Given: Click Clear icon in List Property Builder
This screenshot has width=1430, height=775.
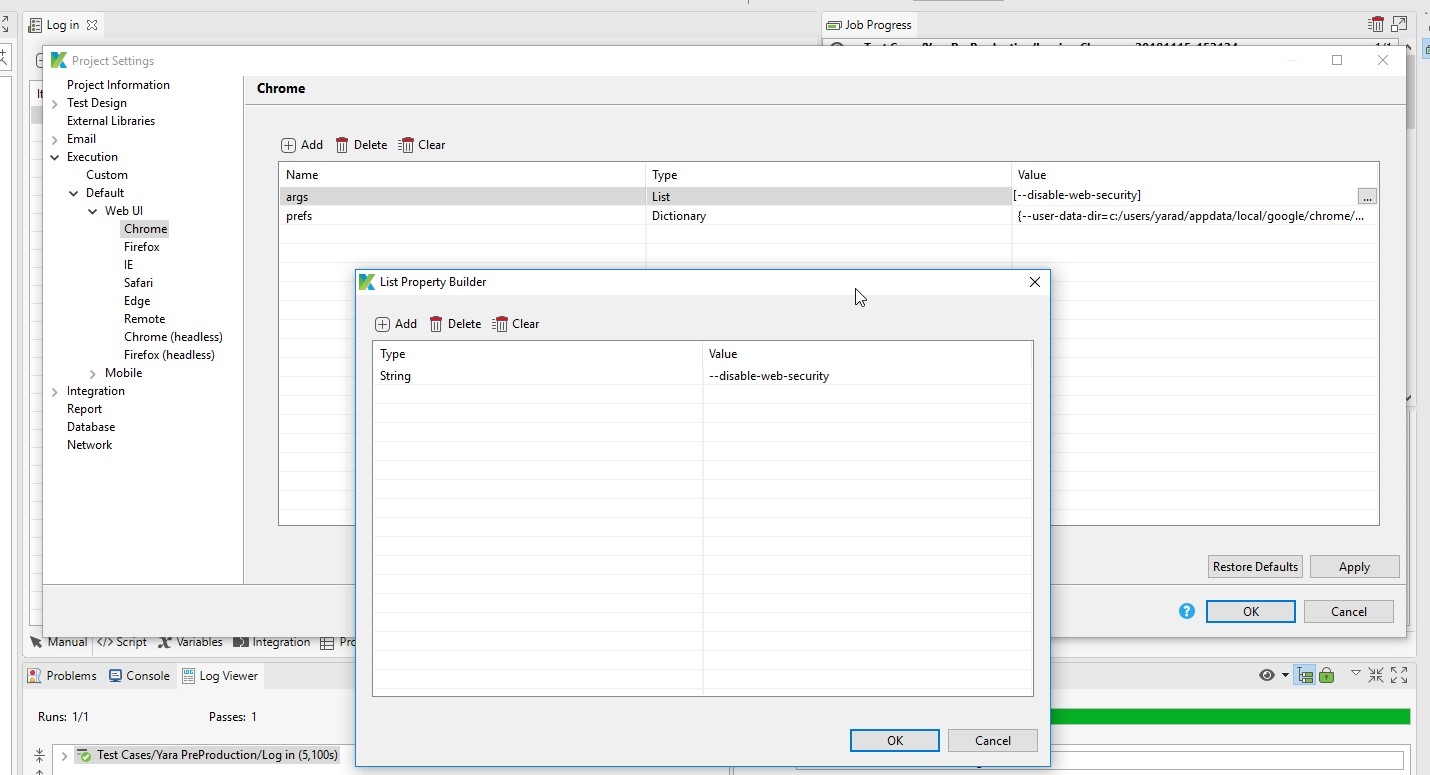Looking at the screenshot, I should pyautogui.click(x=500, y=324).
